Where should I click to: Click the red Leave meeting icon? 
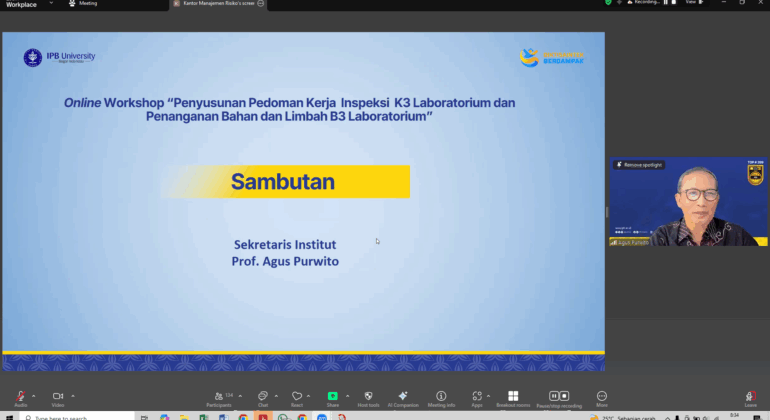(x=750, y=396)
